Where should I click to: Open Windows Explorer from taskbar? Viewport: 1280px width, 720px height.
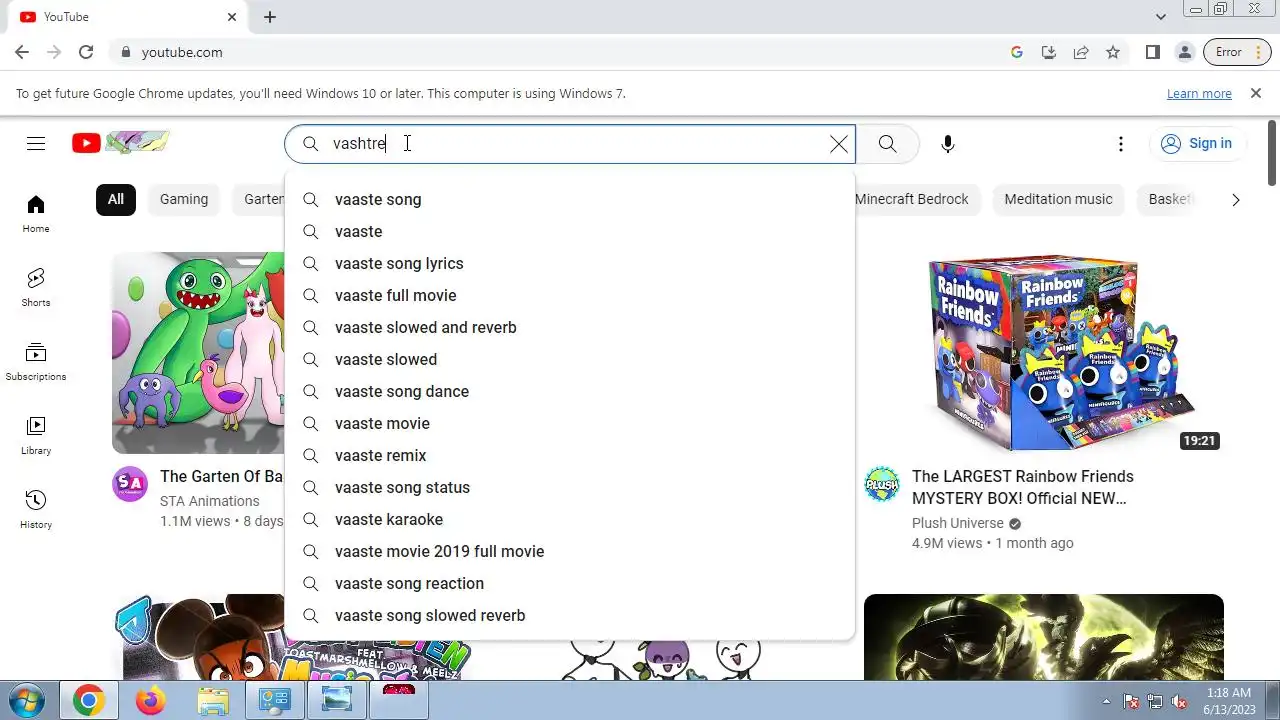click(x=213, y=701)
